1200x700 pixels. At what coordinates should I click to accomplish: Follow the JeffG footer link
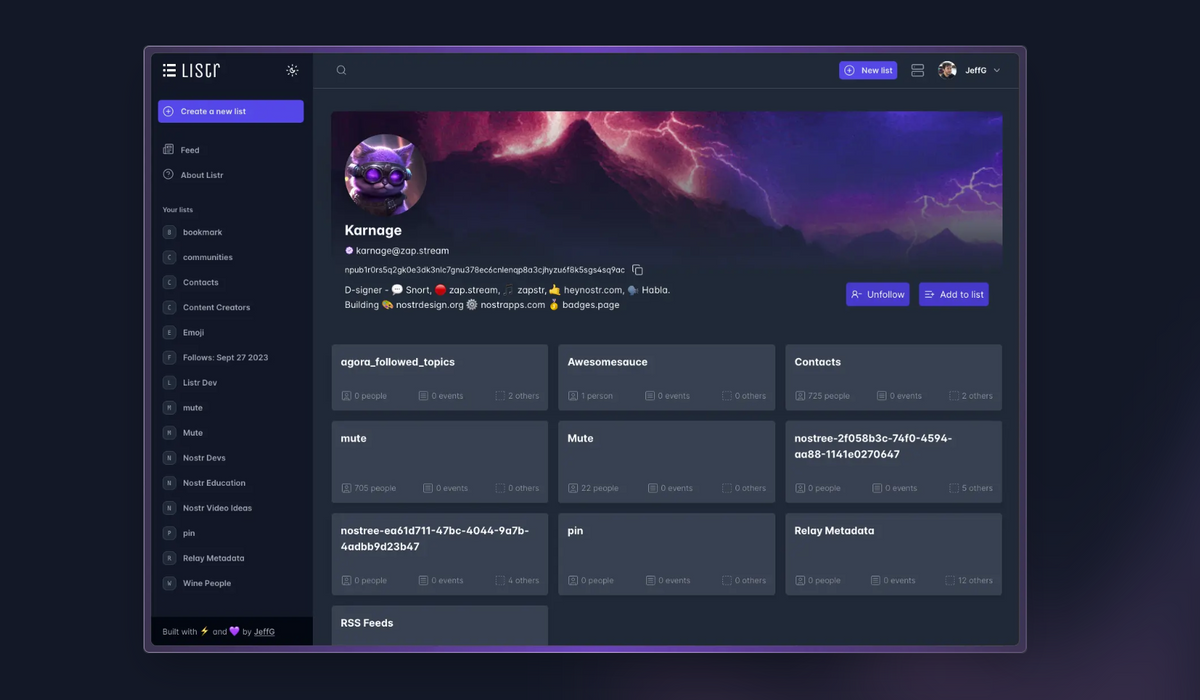coord(264,632)
